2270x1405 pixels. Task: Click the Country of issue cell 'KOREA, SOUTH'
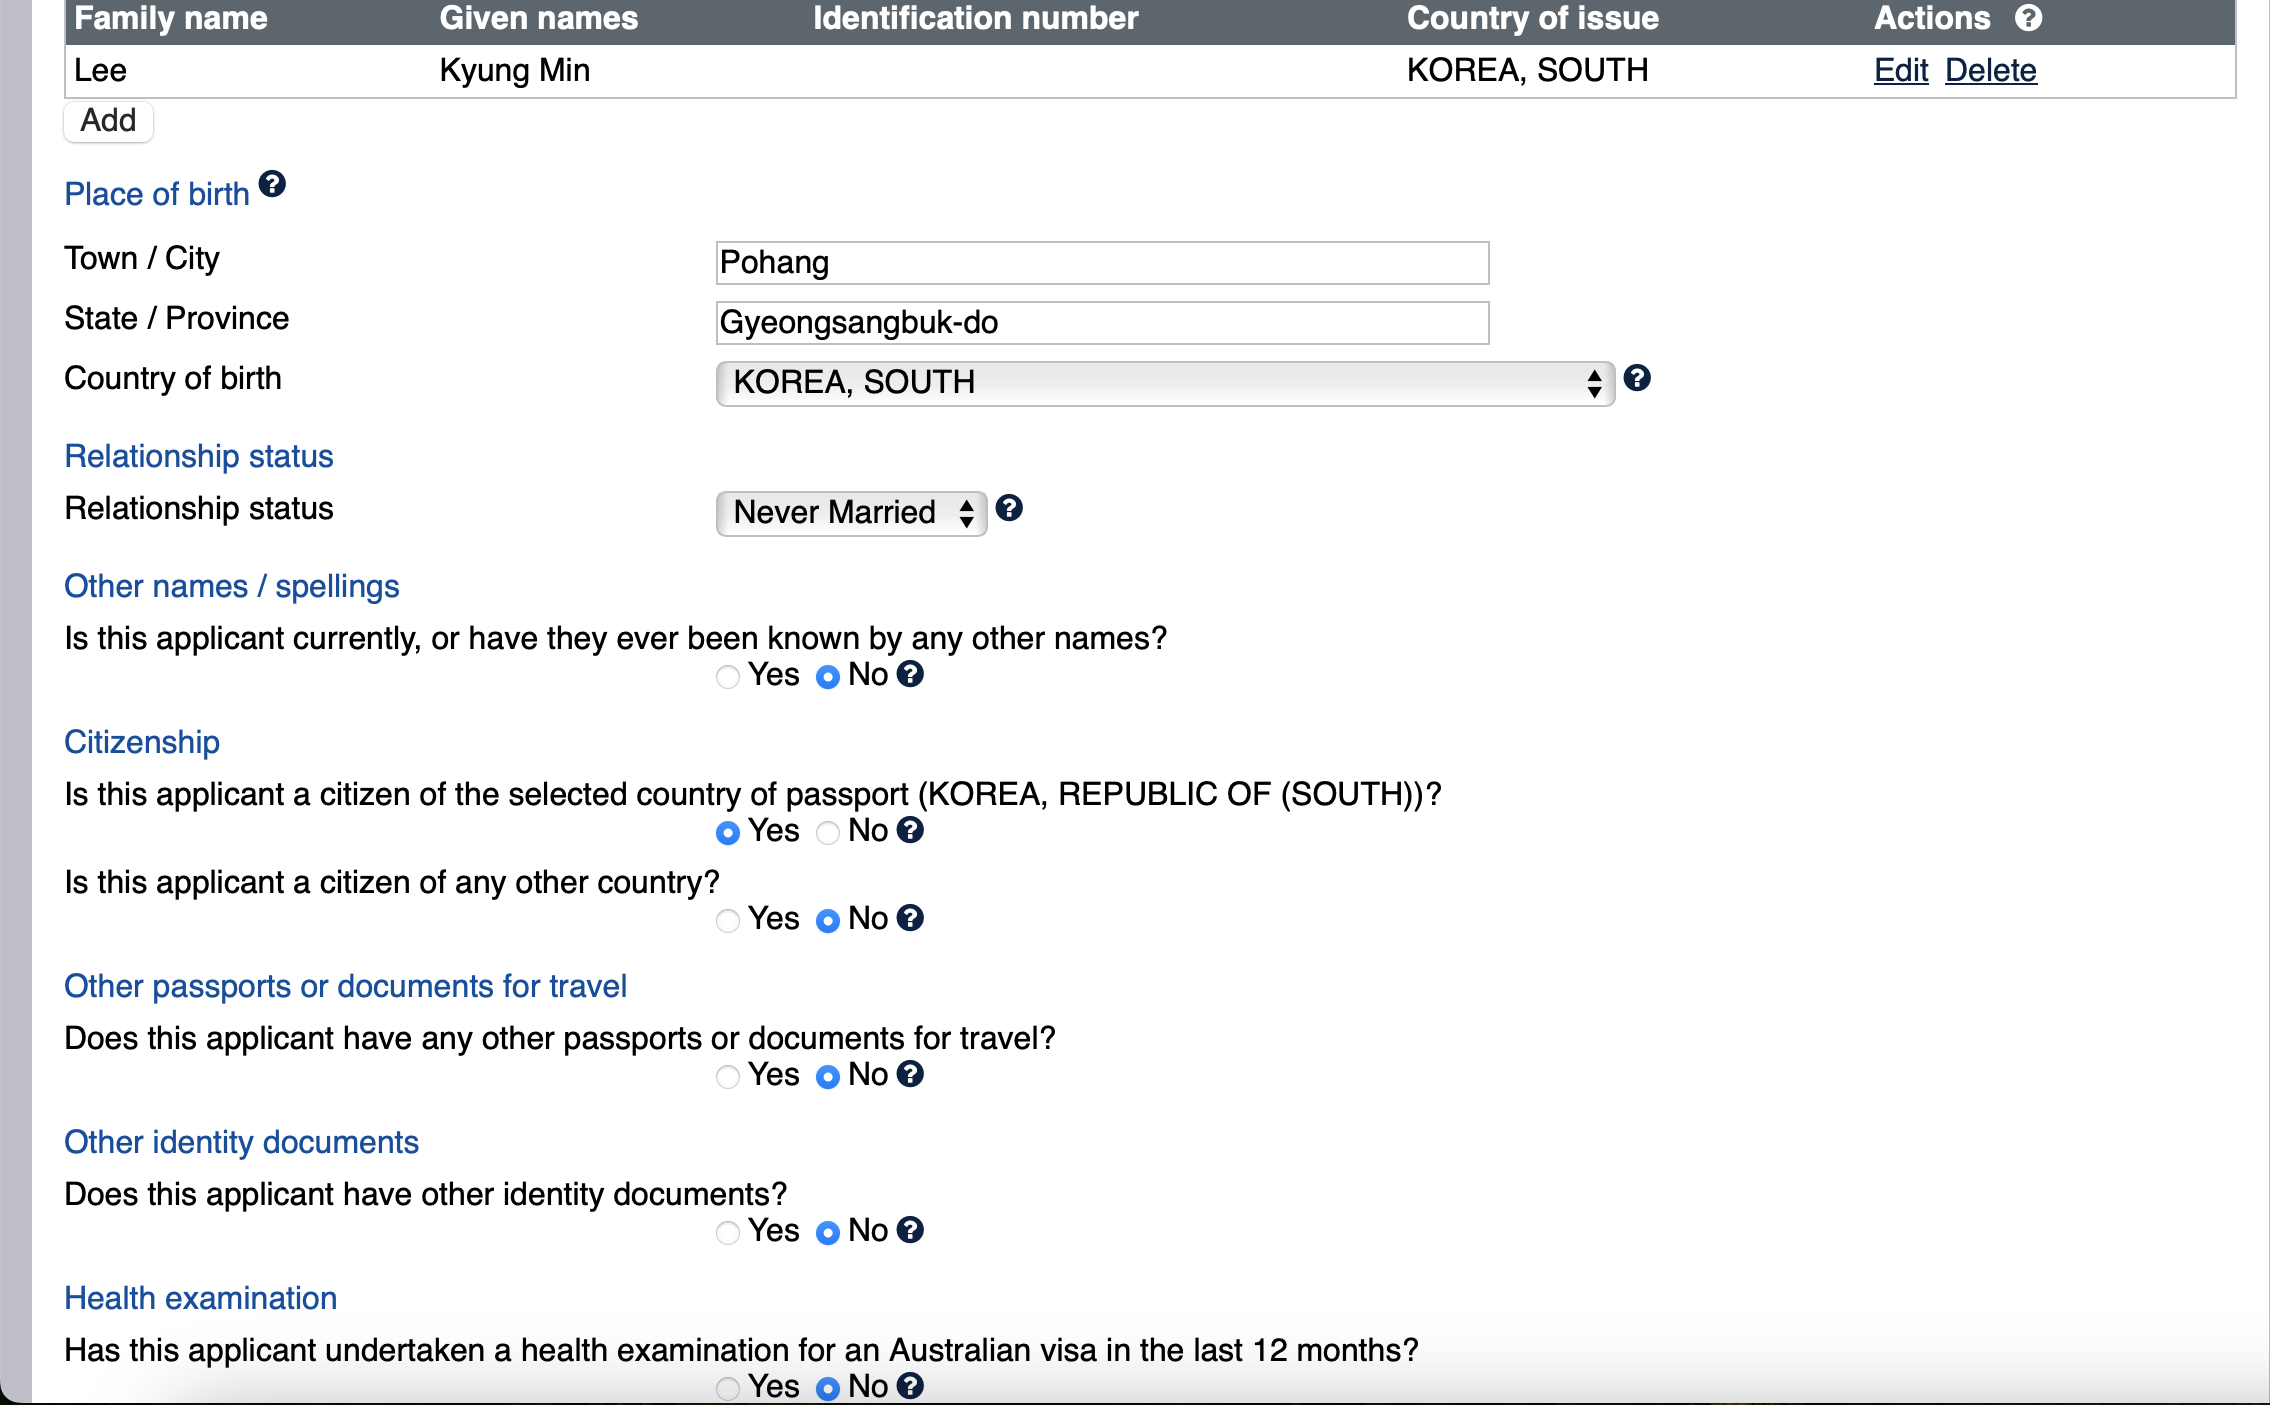click(x=1527, y=70)
